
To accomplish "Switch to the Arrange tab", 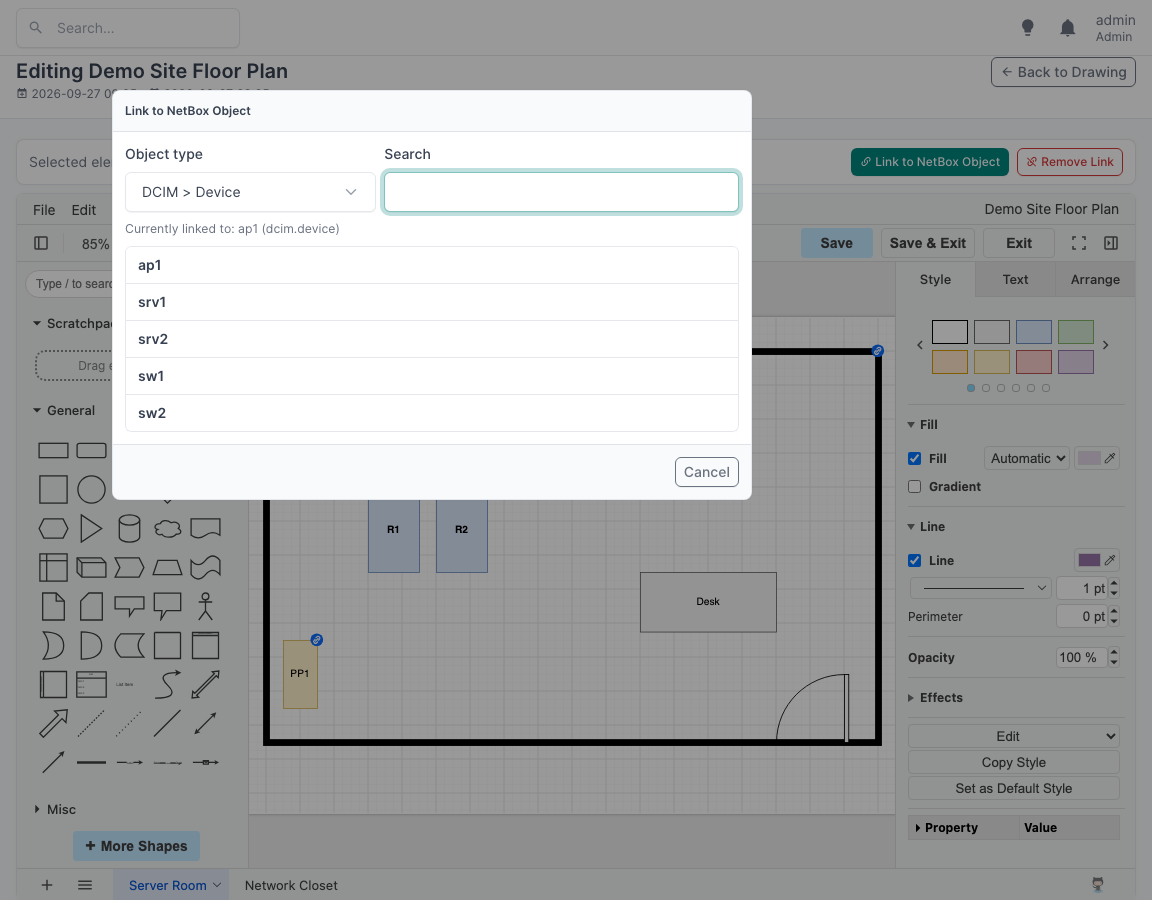I will pyautogui.click(x=1095, y=279).
